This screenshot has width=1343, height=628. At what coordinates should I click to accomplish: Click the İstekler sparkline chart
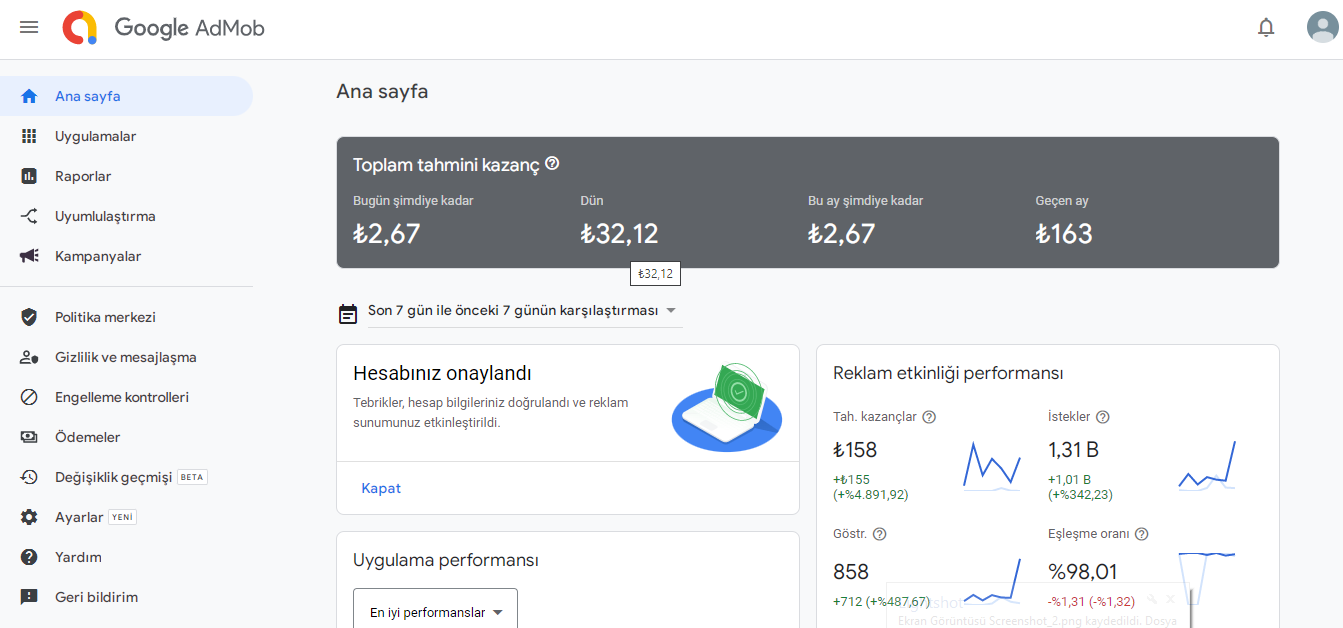click(1207, 465)
